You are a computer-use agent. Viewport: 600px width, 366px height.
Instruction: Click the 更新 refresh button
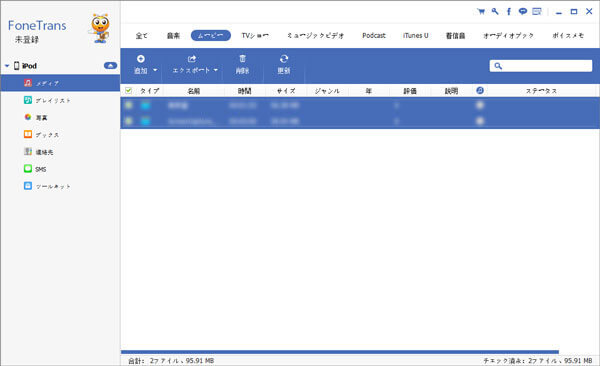point(284,65)
